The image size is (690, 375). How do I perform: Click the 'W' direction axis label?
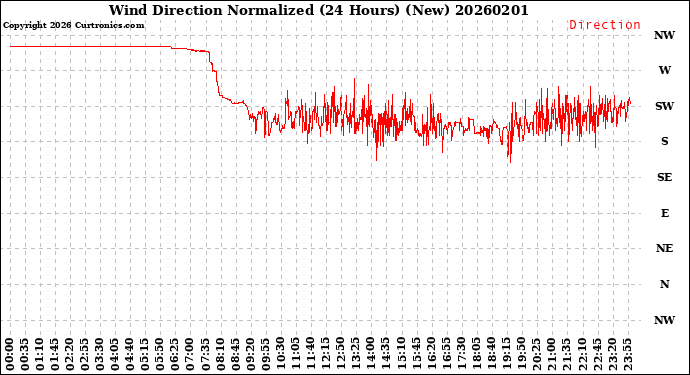tap(664, 70)
